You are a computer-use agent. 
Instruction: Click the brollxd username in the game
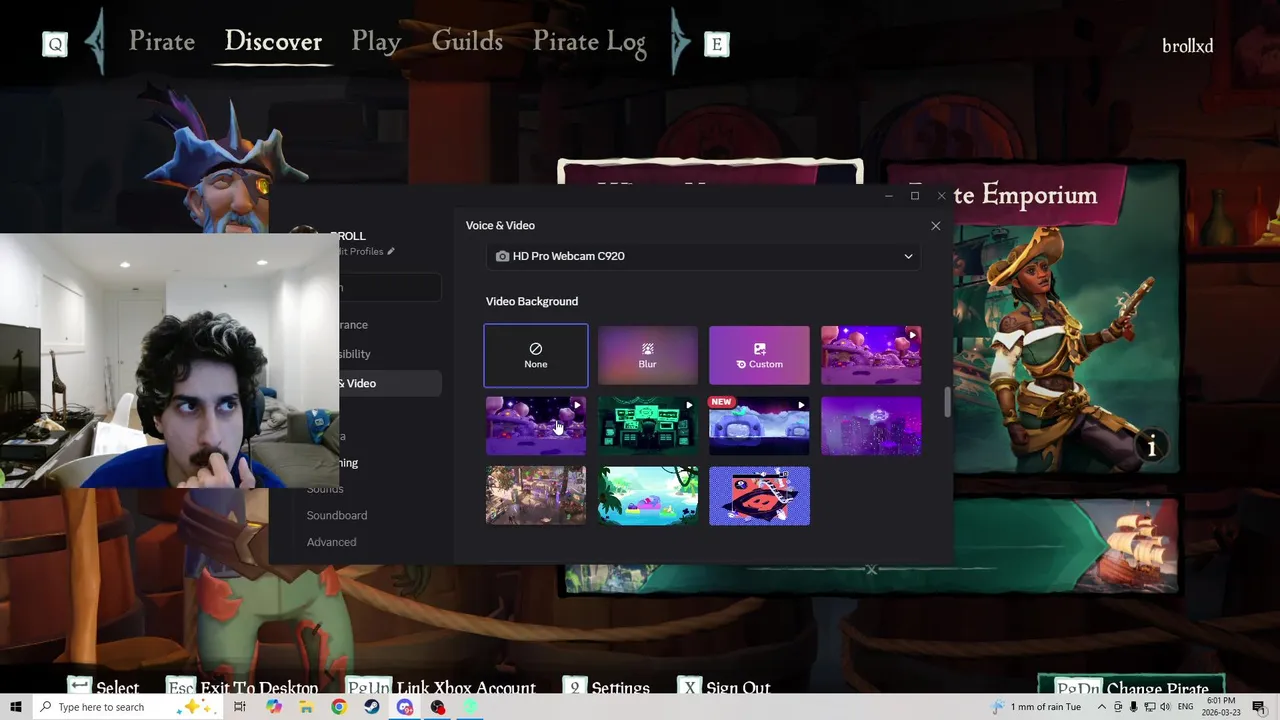click(x=1187, y=46)
